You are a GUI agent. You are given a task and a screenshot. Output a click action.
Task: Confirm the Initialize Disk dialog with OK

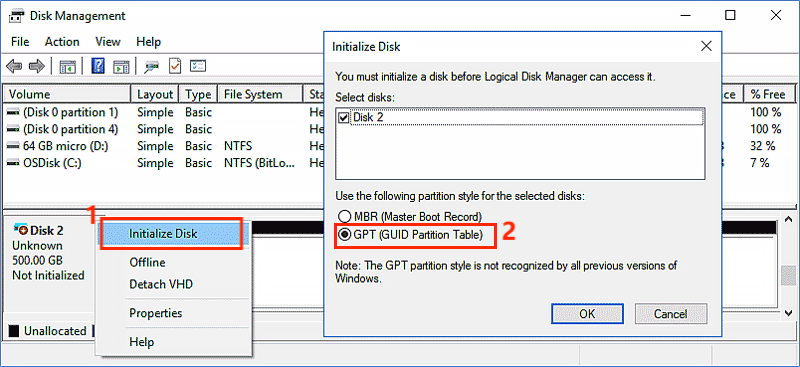[x=587, y=313]
